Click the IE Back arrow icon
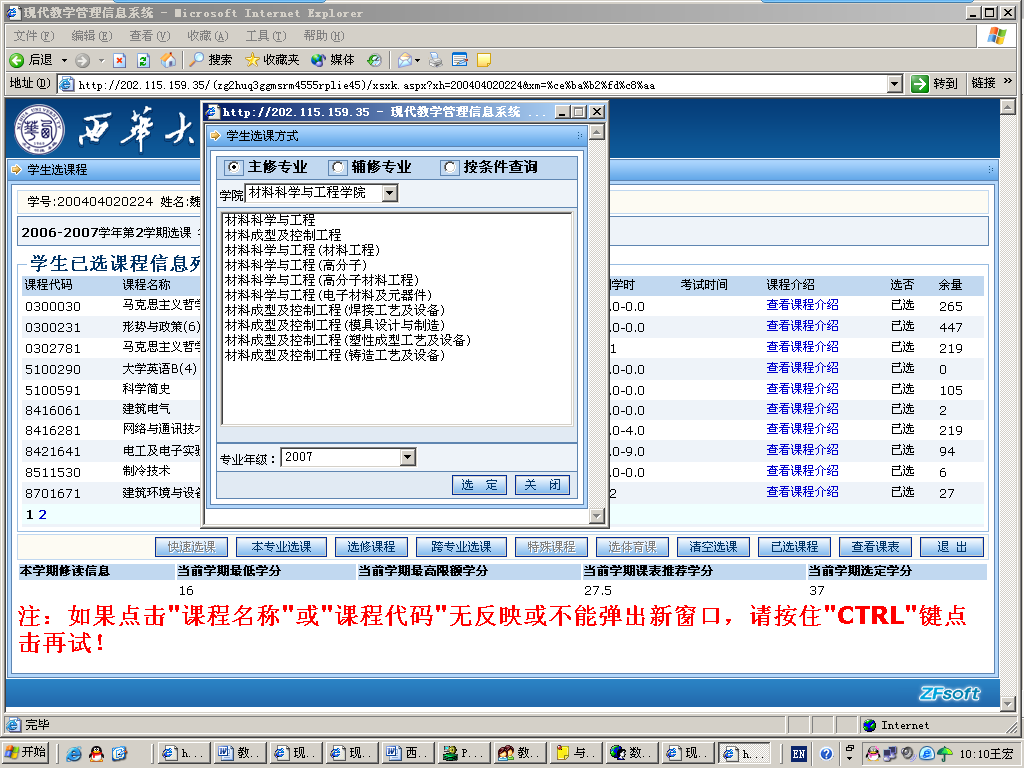The width and height of the screenshot is (1024, 768). pyautogui.click(x=17, y=60)
